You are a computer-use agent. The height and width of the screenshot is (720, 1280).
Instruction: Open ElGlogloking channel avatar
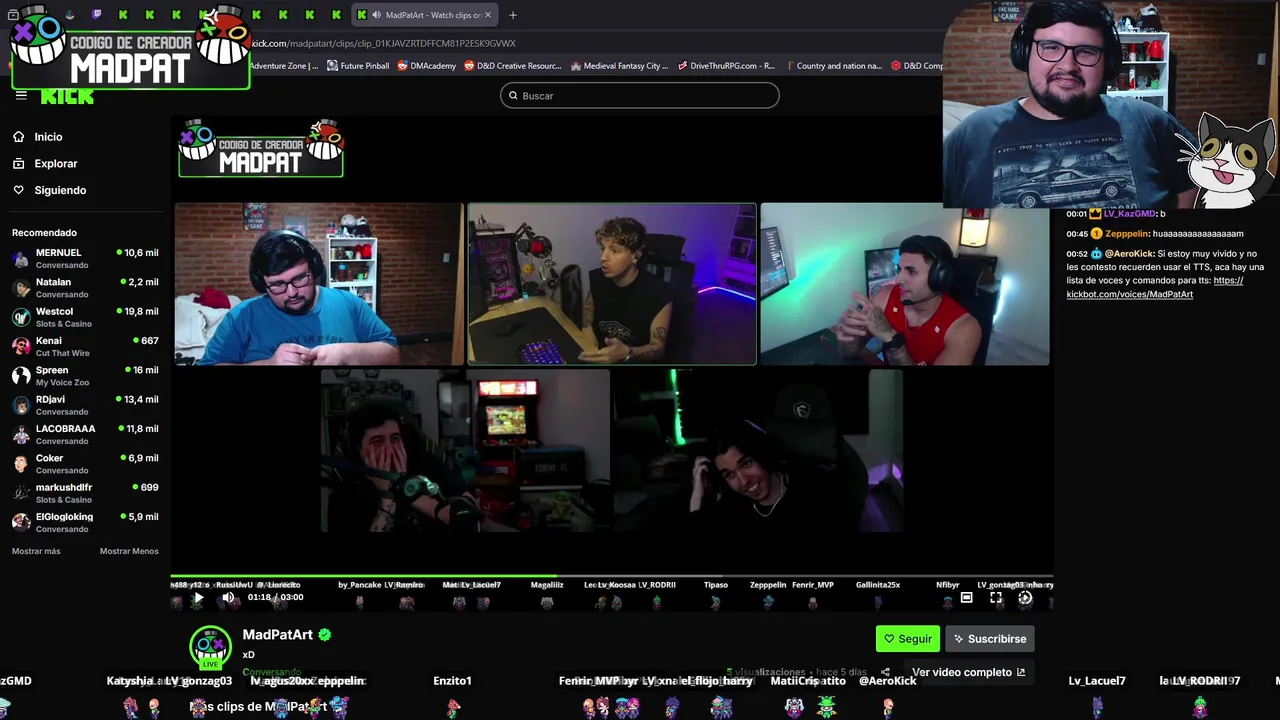[x=21, y=523]
